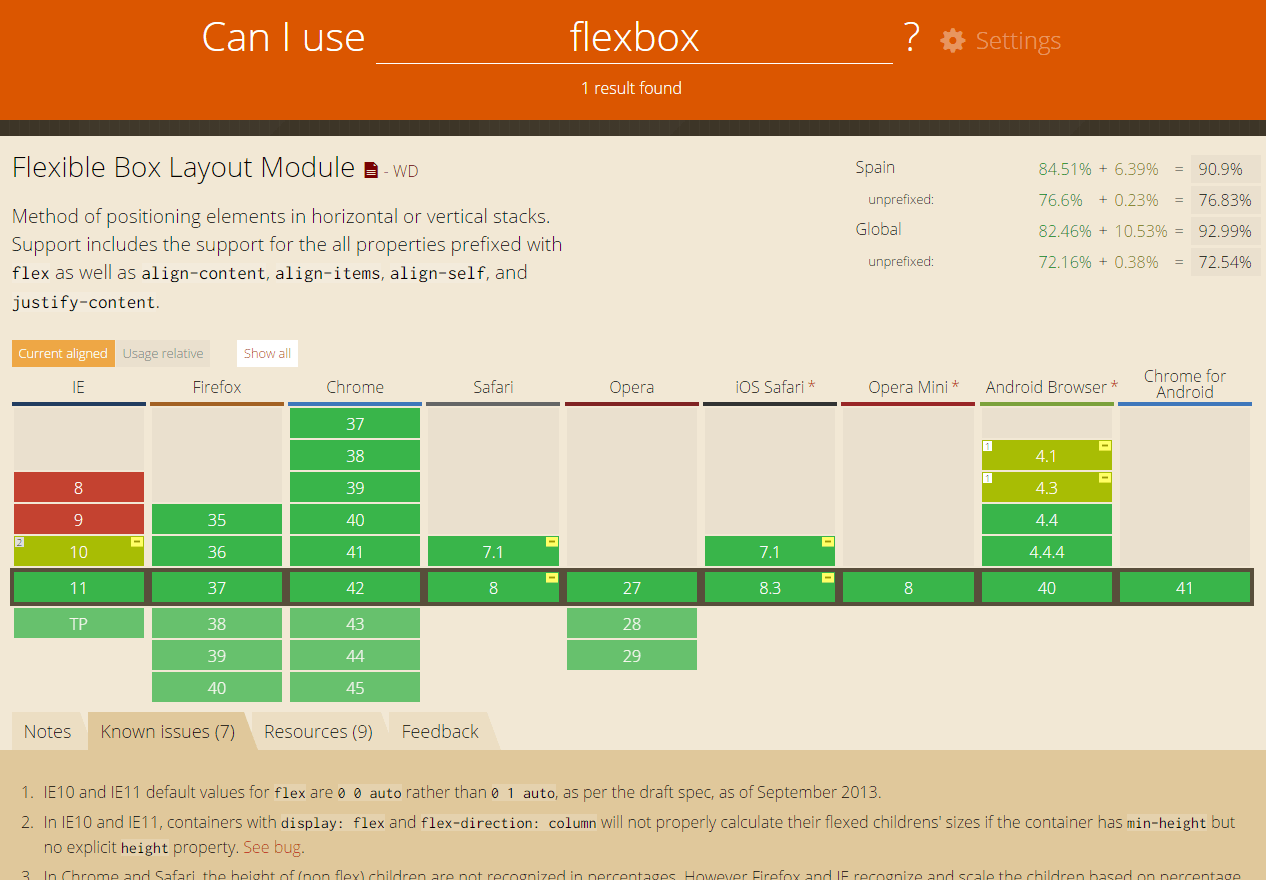Click the Safari column header
Viewport: 1266px width, 880px height.
point(493,387)
